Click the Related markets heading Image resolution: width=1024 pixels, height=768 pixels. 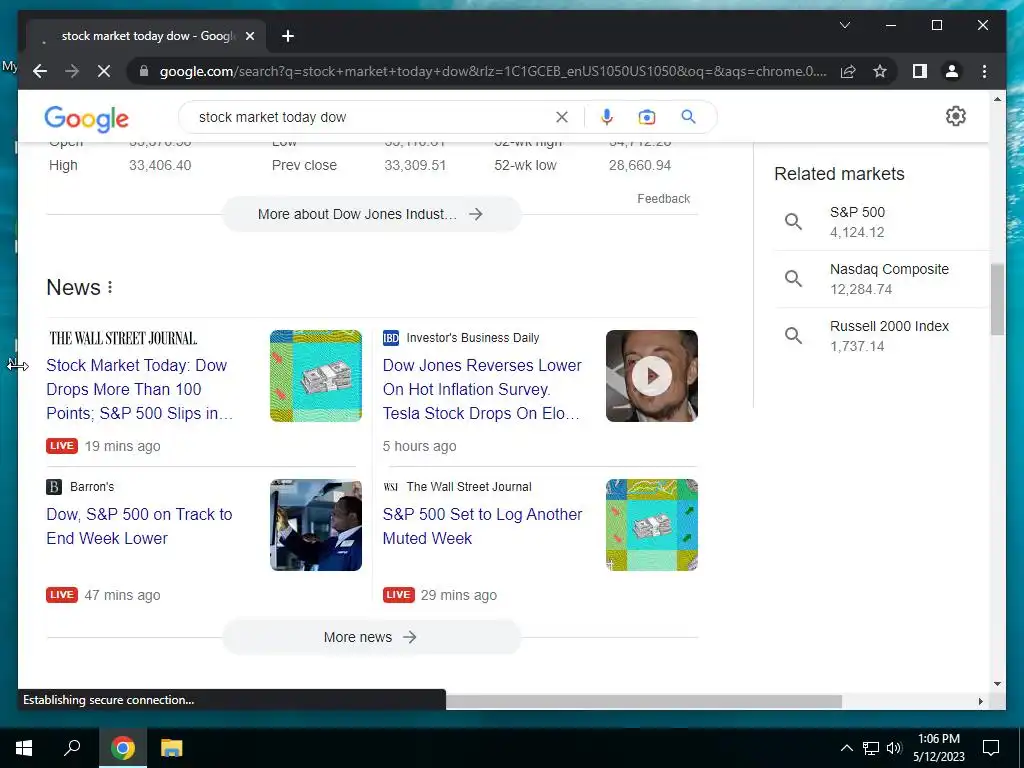(839, 174)
